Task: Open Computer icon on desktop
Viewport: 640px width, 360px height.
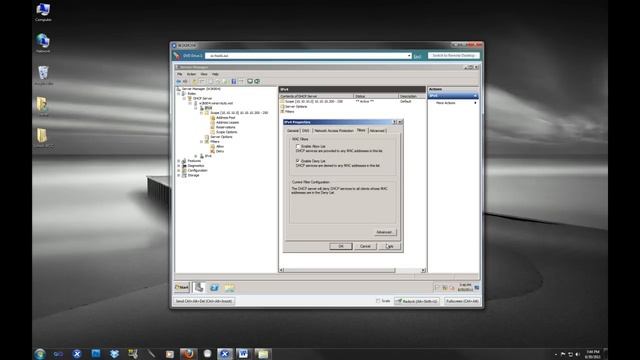Action: point(43,12)
